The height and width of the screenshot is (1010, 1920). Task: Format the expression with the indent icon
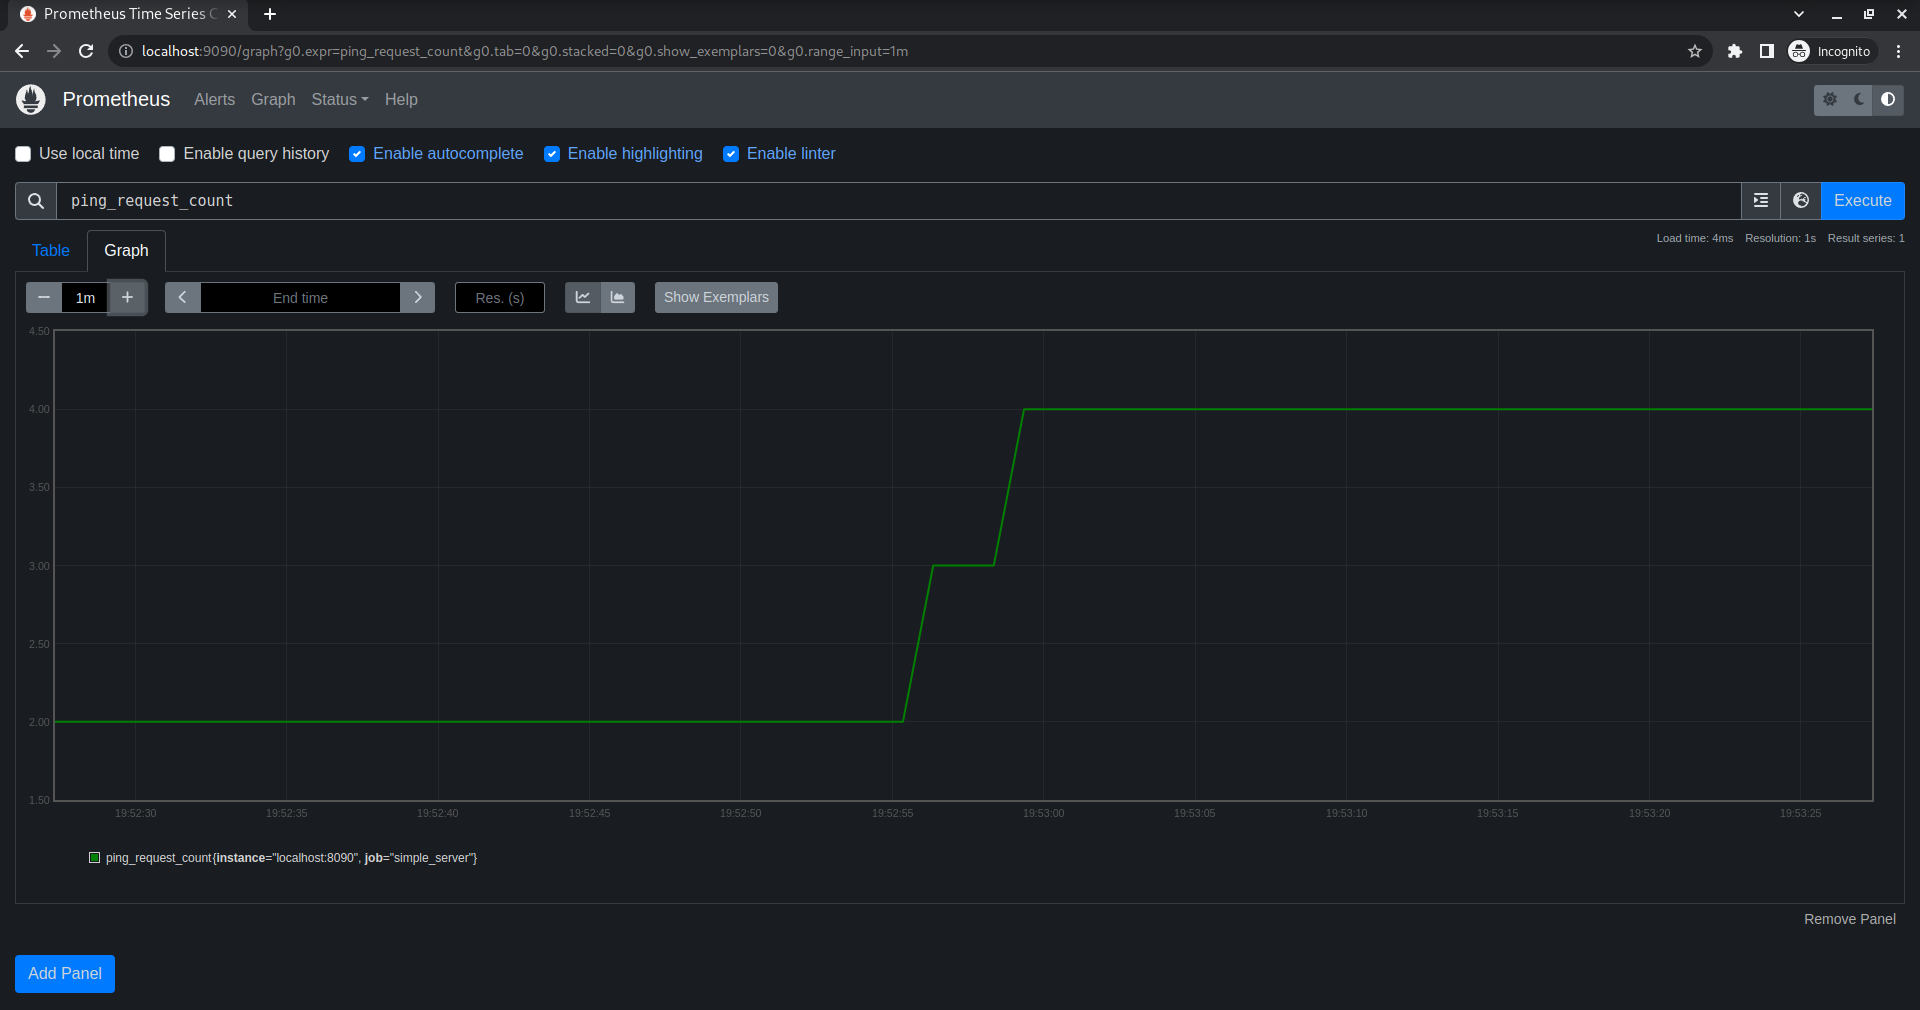tap(1761, 201)
